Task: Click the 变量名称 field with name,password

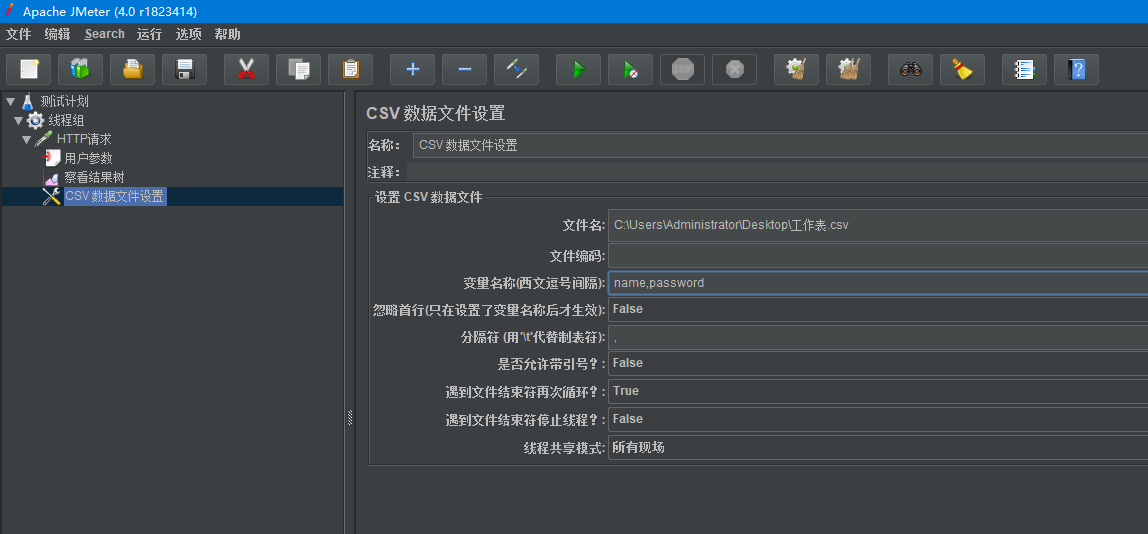Action: click(878, 283)
